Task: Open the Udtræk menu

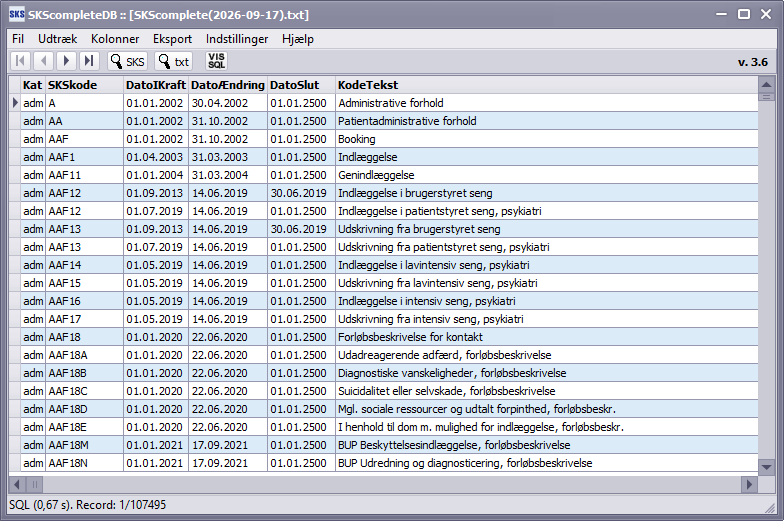Action: pyautogui.click(x=58, y=39)
